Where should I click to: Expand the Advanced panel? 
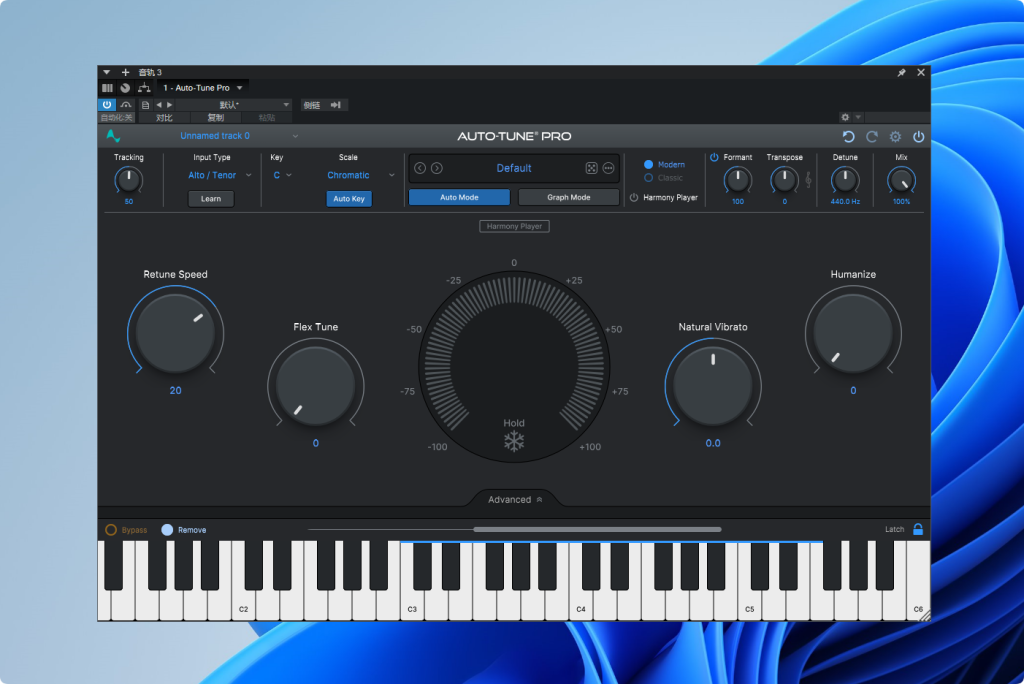pos(515,500)
